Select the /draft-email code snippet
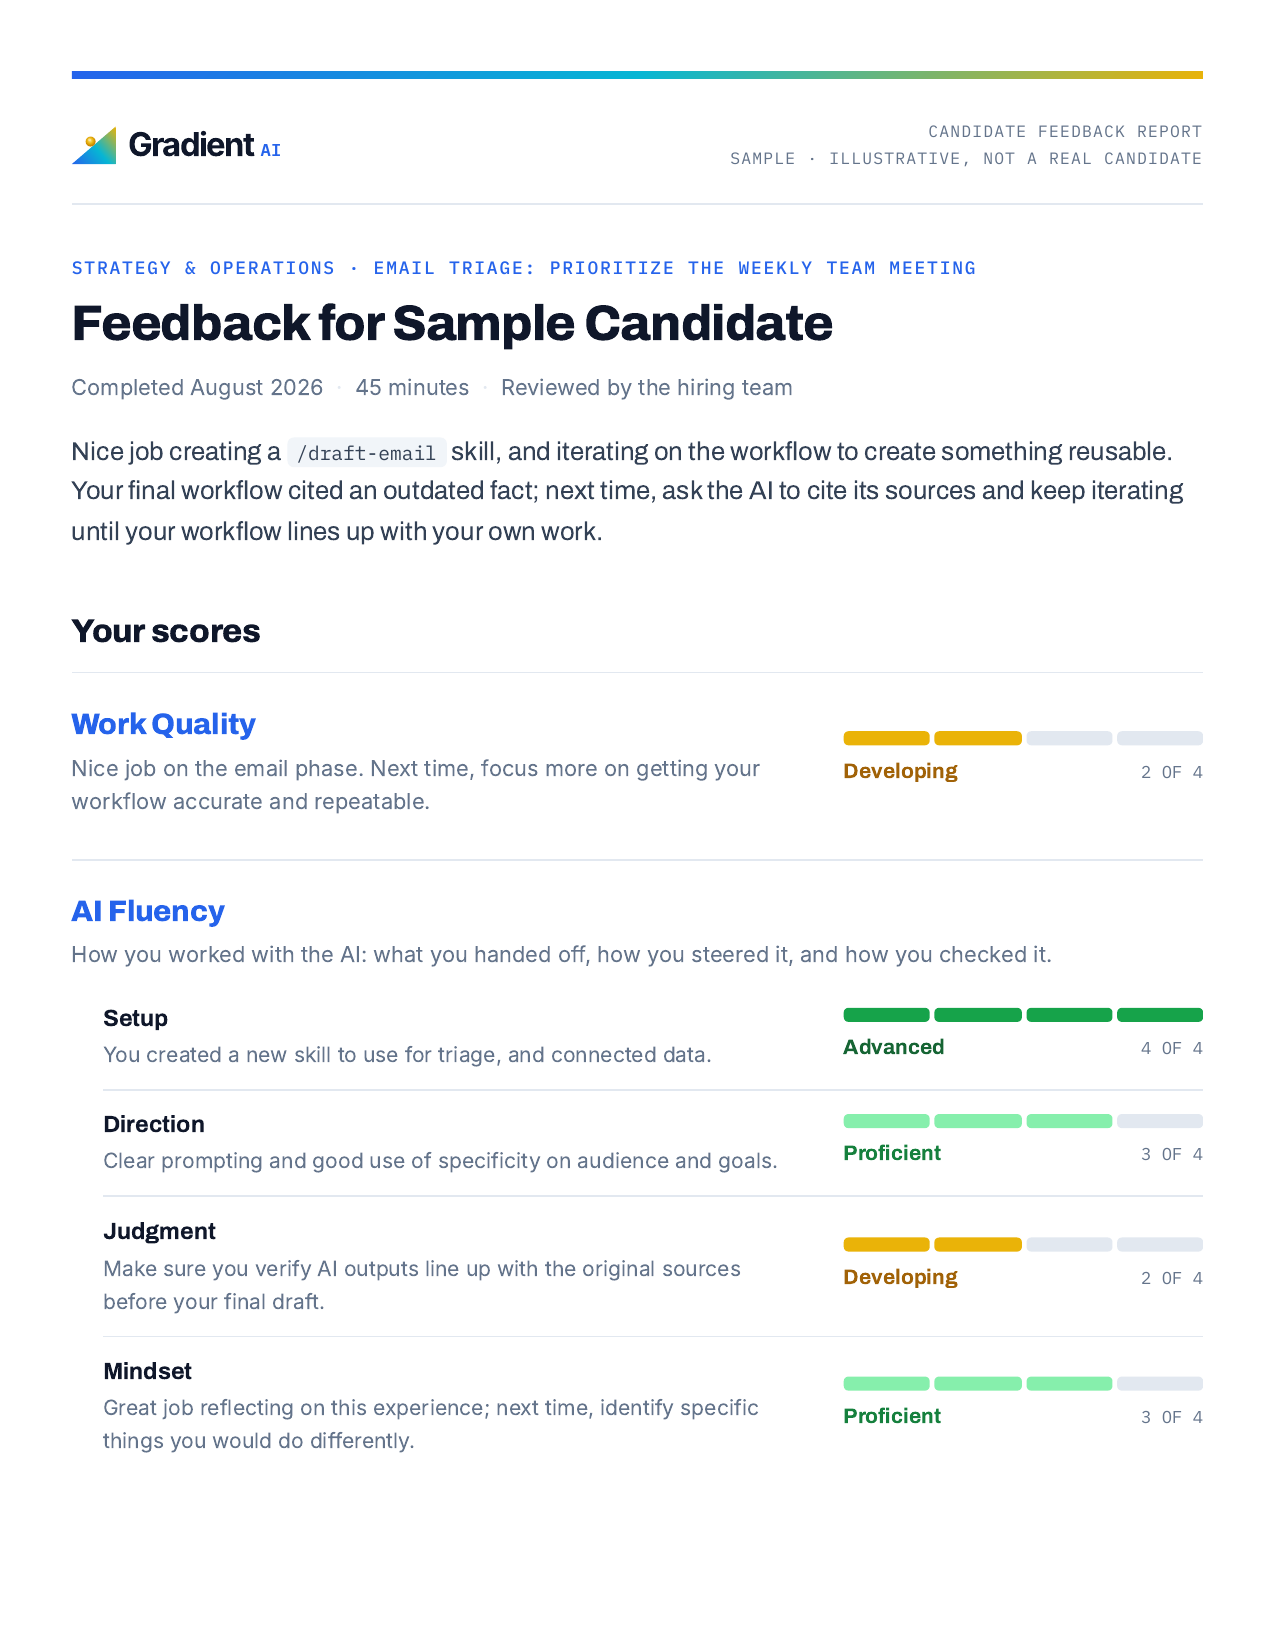The image size is (1275, 1650). pyautogui.click(x=366, y=453)
